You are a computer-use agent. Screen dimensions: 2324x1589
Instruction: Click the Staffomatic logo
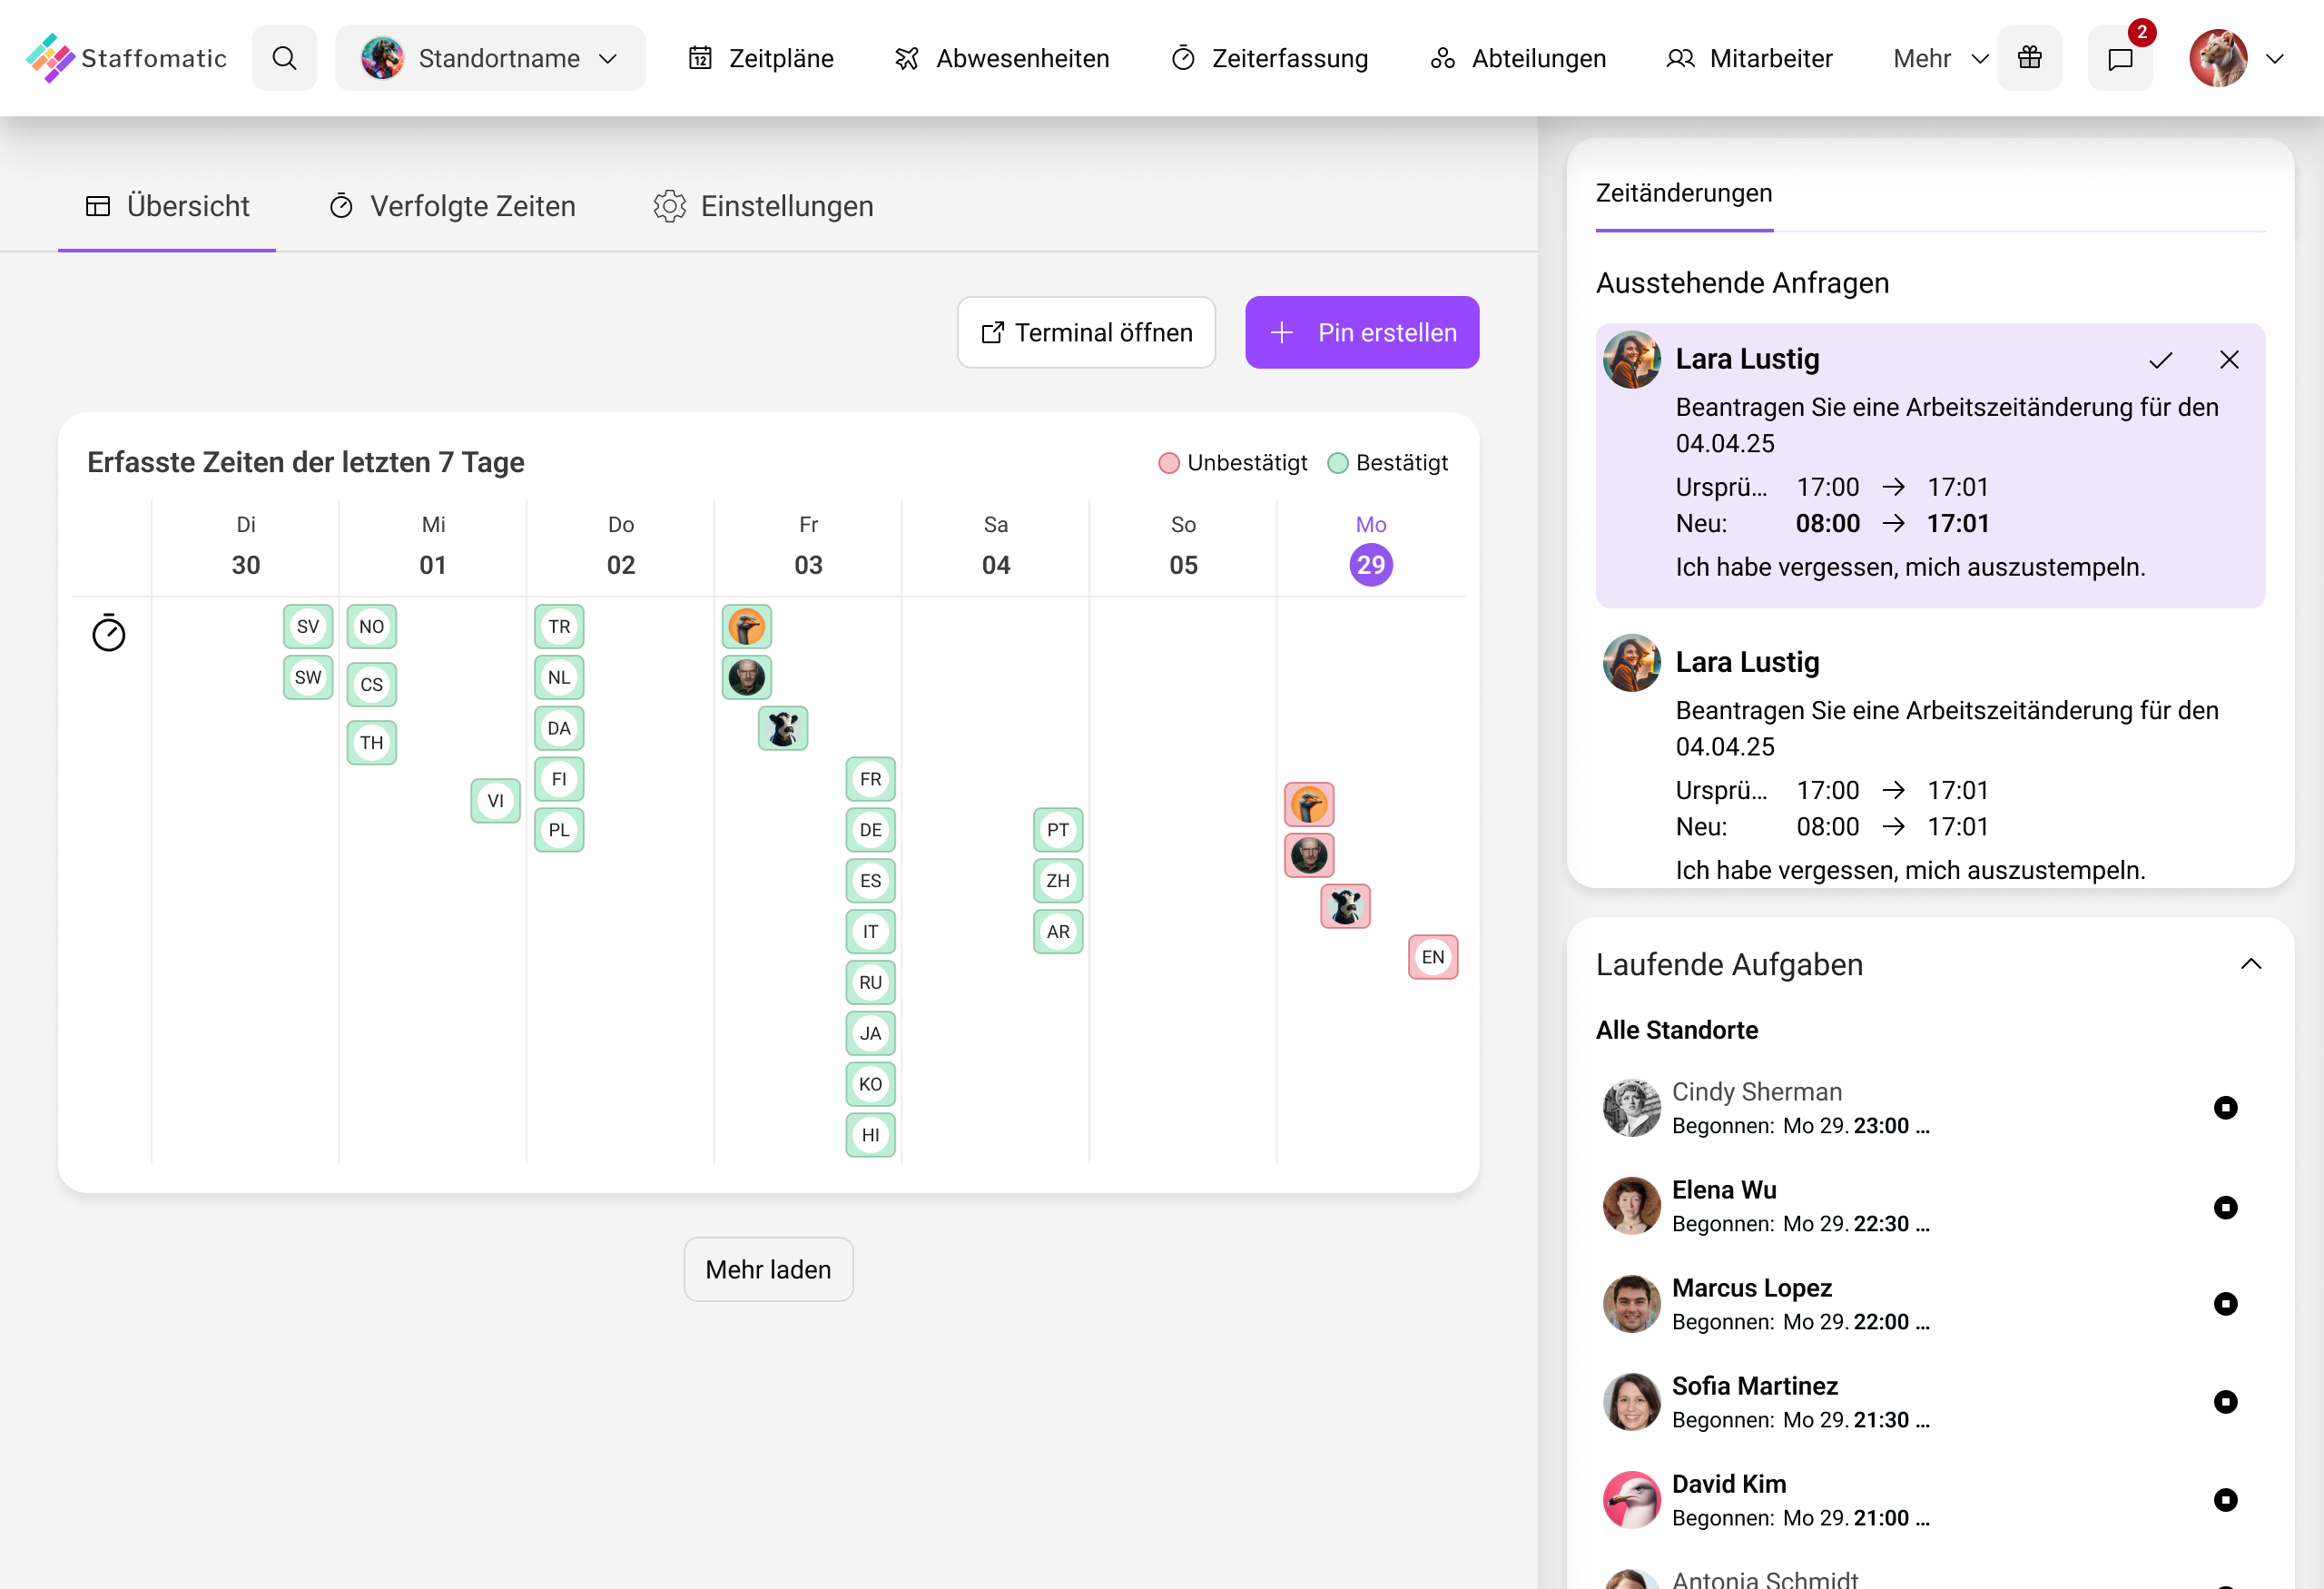tap(126, 57)
